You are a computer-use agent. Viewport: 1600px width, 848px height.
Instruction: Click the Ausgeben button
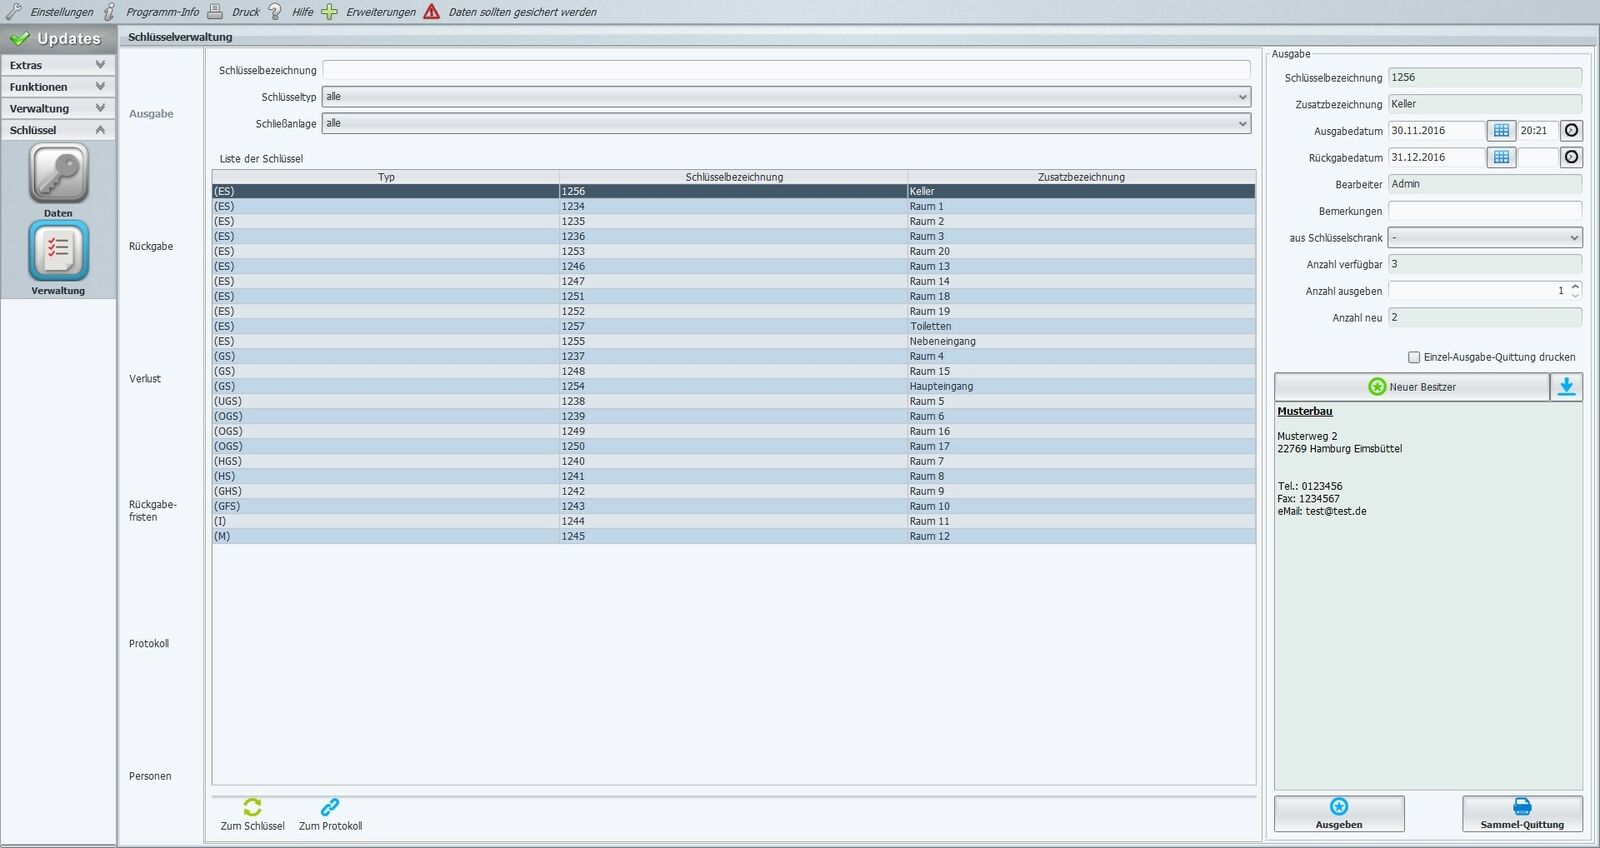1339,814
